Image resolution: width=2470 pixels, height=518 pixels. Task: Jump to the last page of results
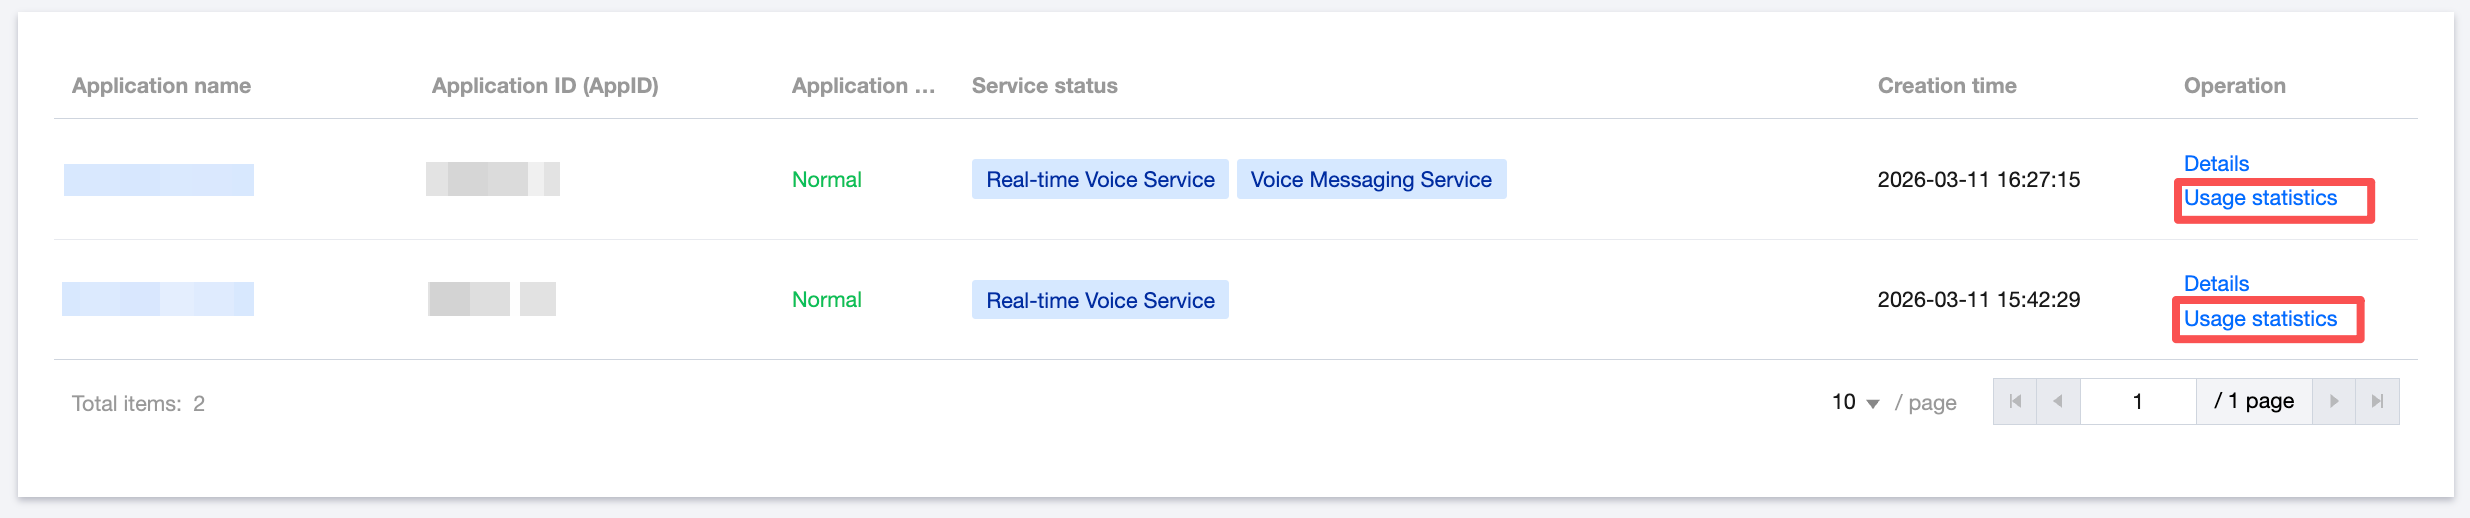[2377, 402]
